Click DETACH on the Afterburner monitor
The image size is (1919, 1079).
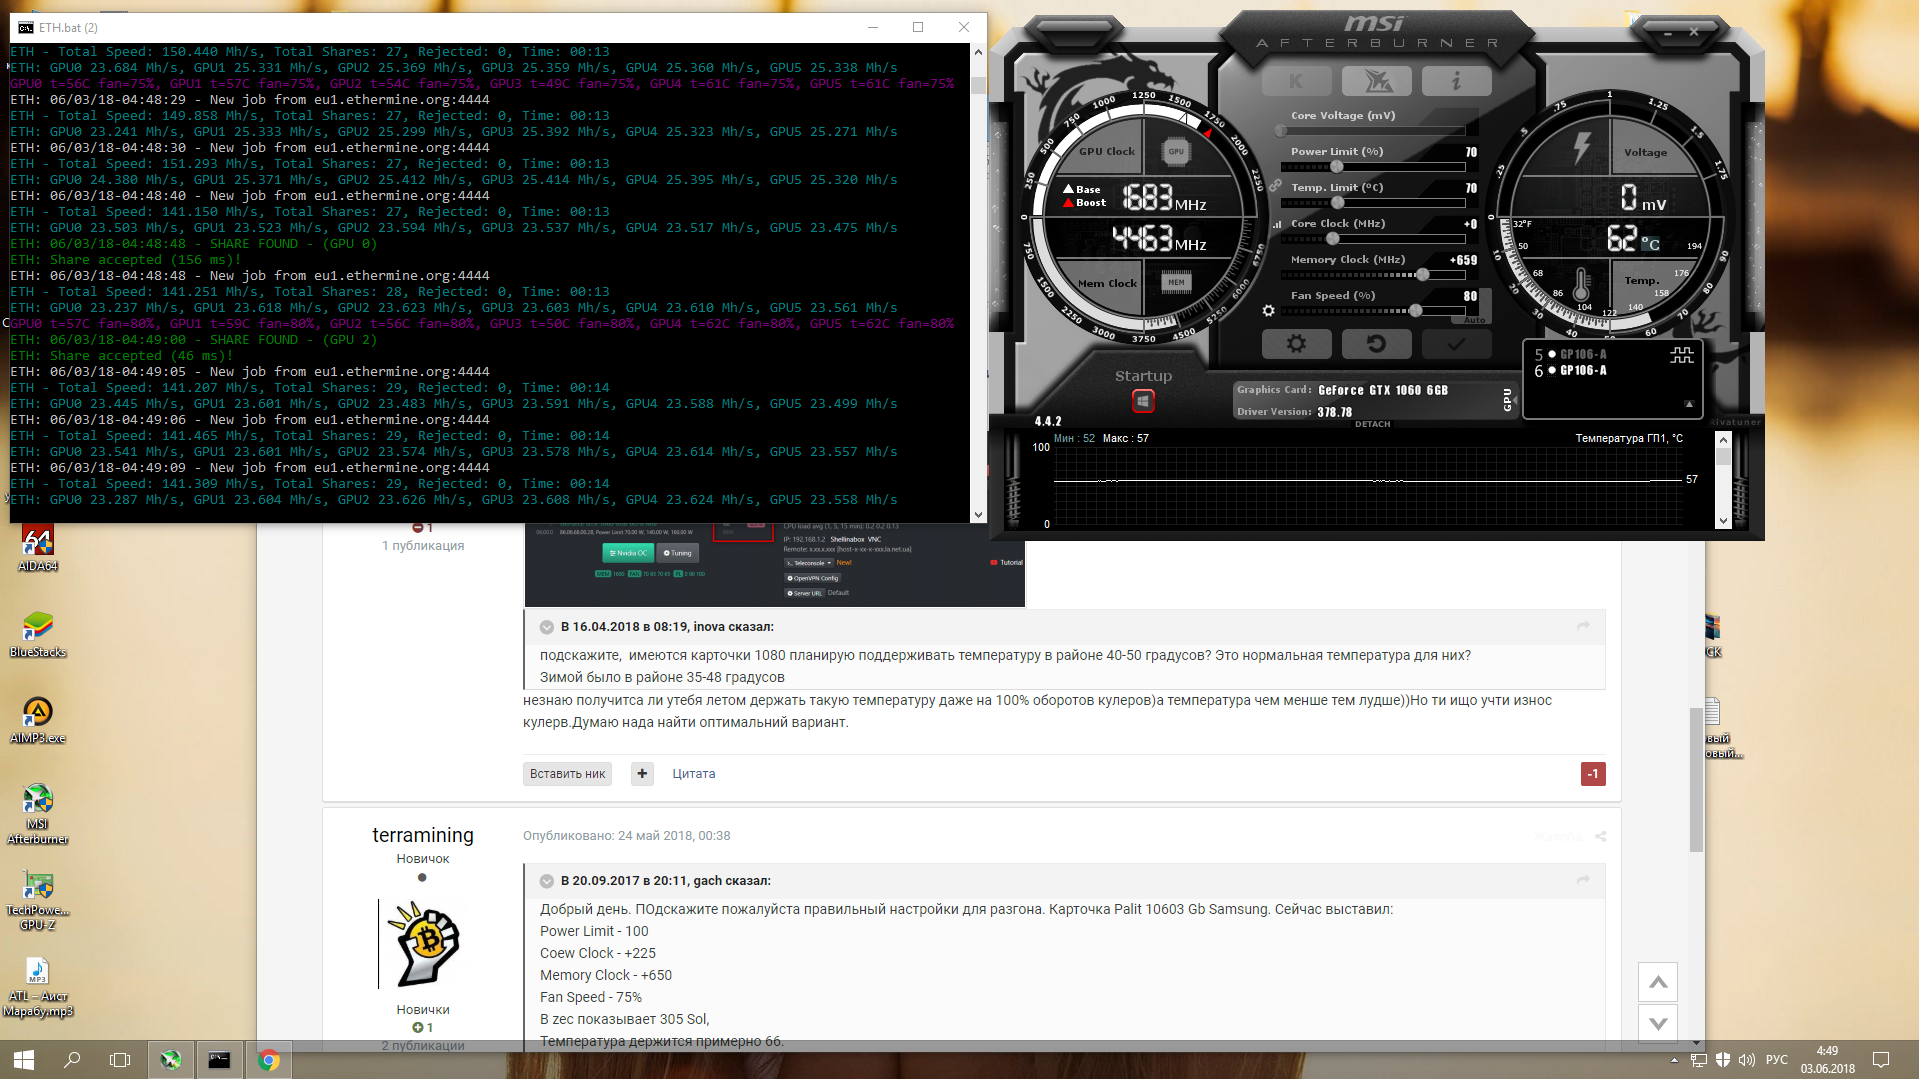[1372, 424]
